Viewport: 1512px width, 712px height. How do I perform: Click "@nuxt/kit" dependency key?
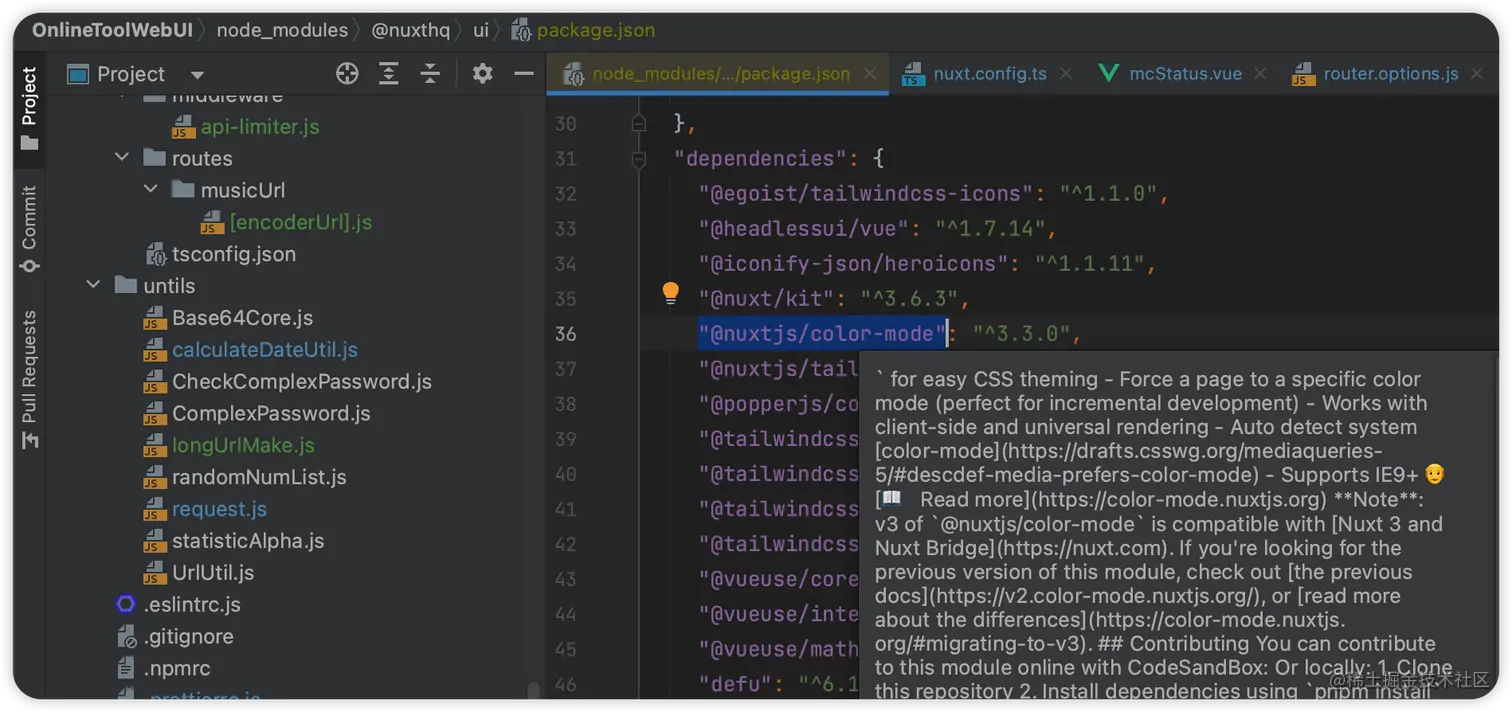click(767, 299)
